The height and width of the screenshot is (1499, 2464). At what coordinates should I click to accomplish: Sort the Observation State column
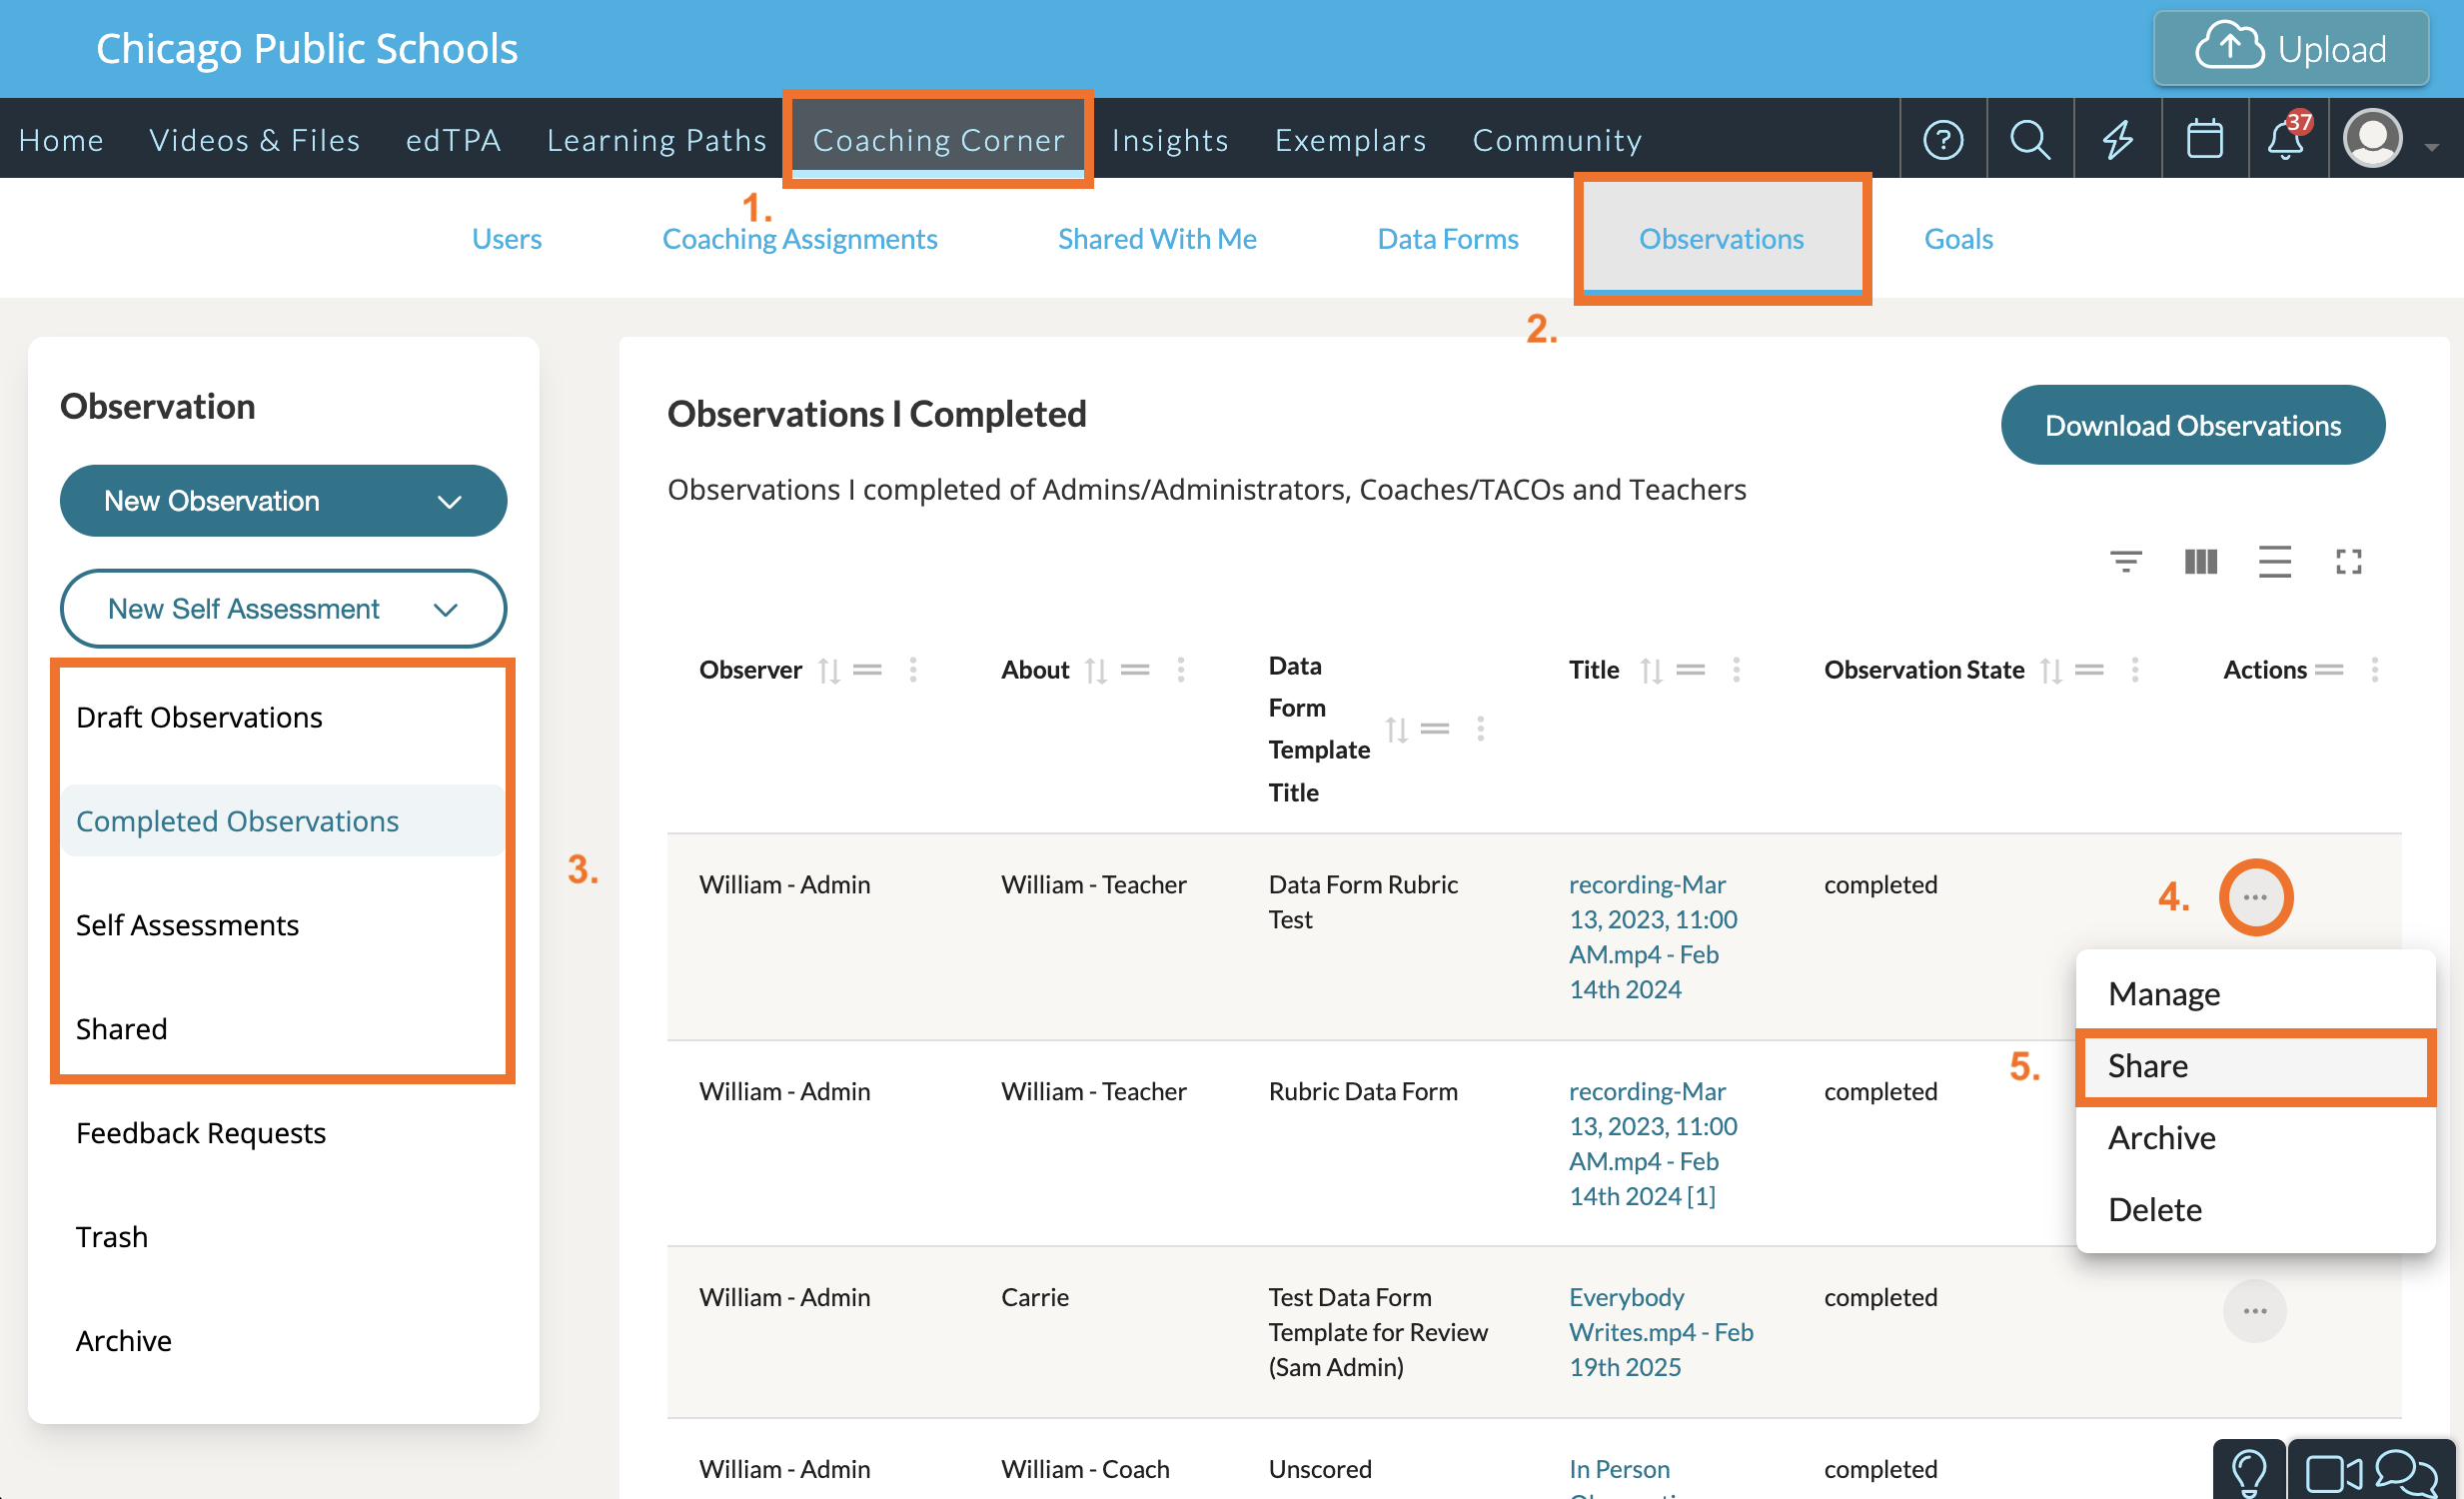click(2050, 670)
